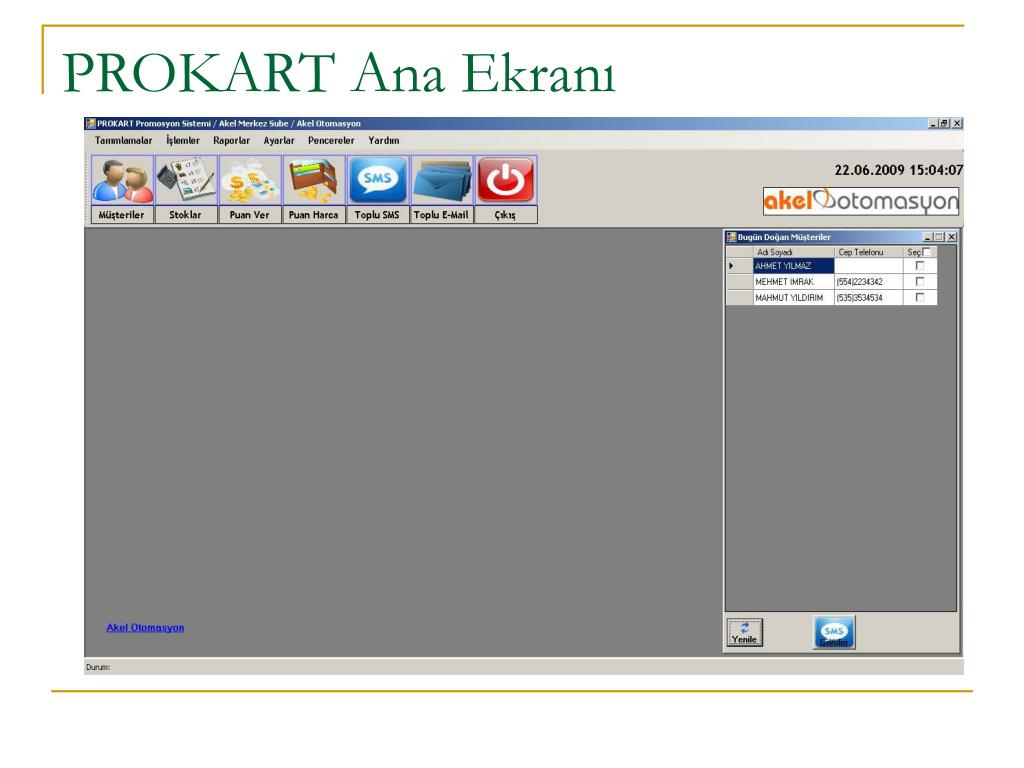Click the Durum status bar label
The width and height of the screenshot is (1024, 768).
(98, 667)
